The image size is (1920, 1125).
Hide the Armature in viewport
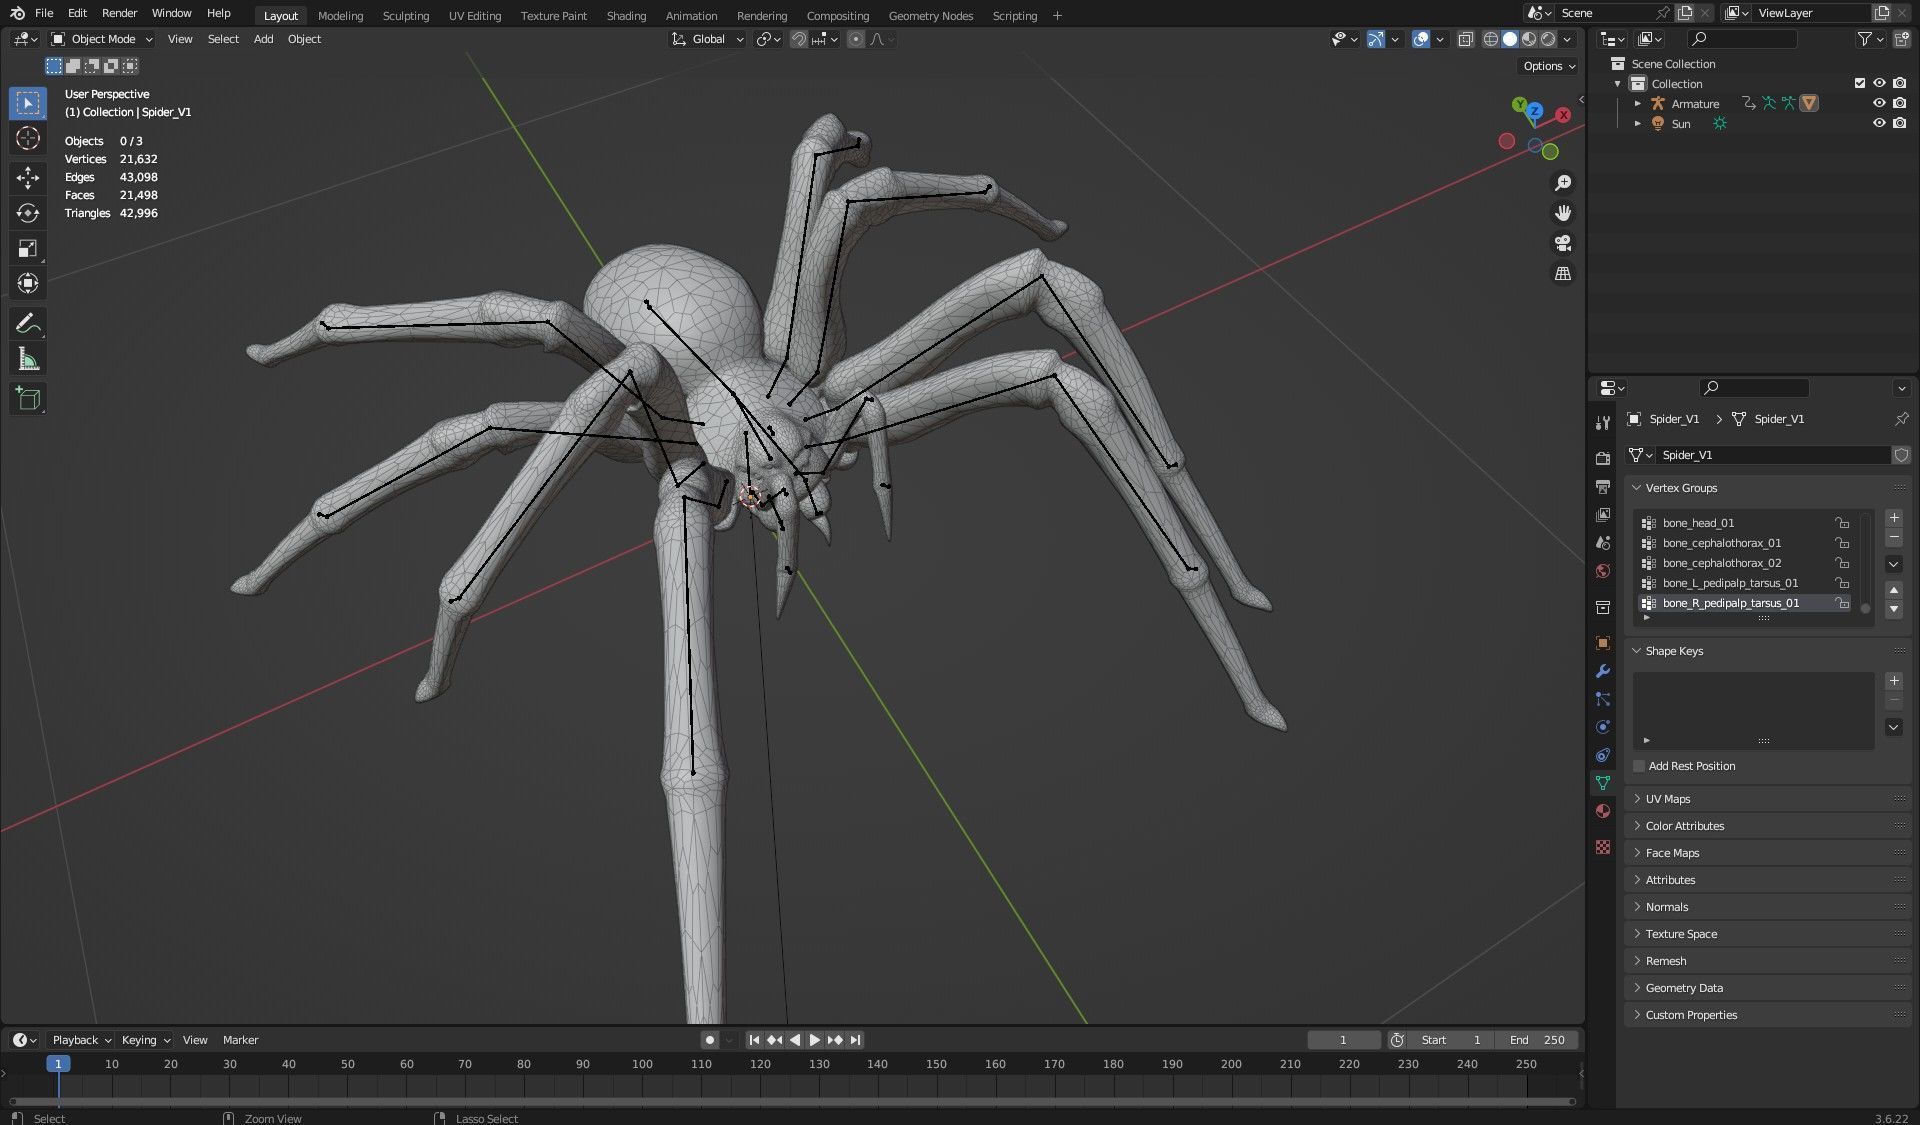[x=1879, y=103]
